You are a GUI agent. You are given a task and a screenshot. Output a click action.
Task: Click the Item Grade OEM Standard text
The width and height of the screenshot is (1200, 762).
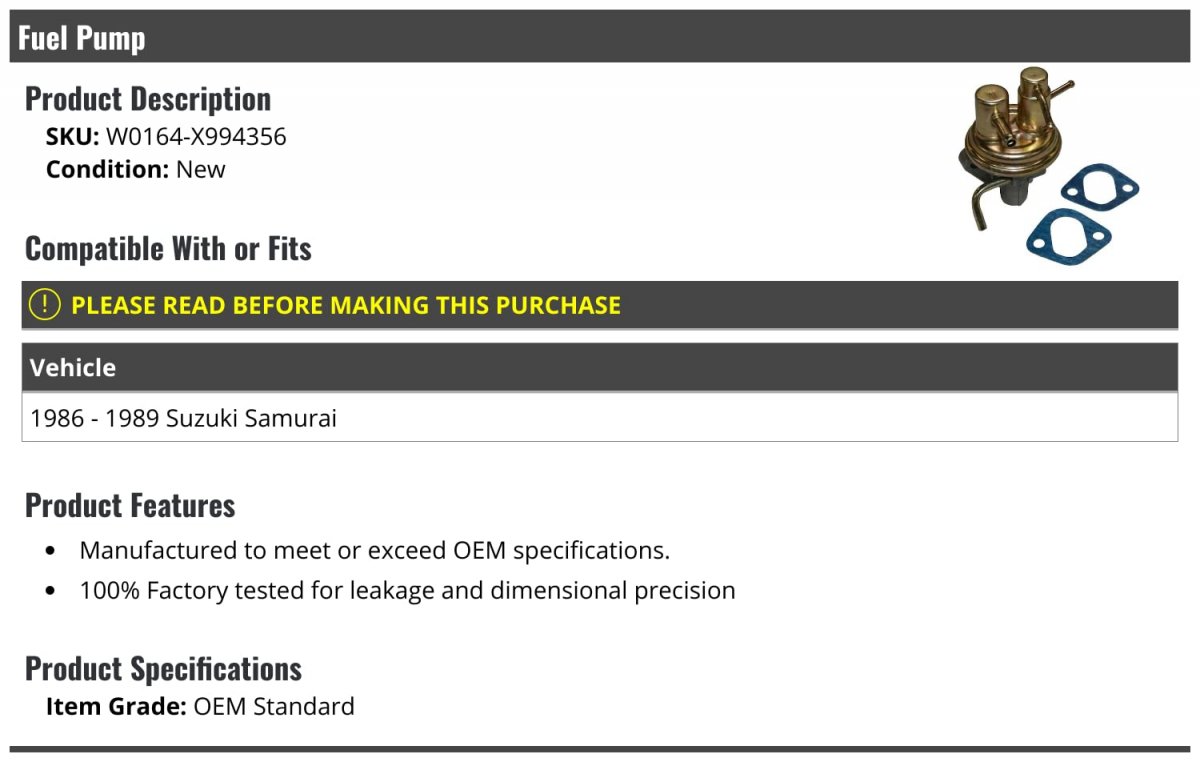[x=200, y=706]
